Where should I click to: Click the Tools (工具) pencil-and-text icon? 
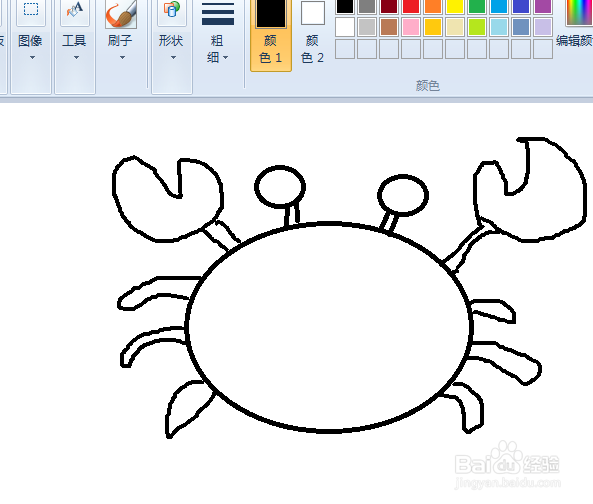coord(75,11)
